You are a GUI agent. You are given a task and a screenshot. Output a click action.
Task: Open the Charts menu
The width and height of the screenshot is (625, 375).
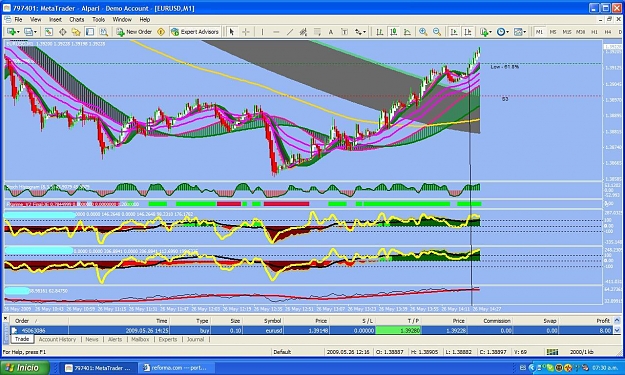(x=77, y=20)
